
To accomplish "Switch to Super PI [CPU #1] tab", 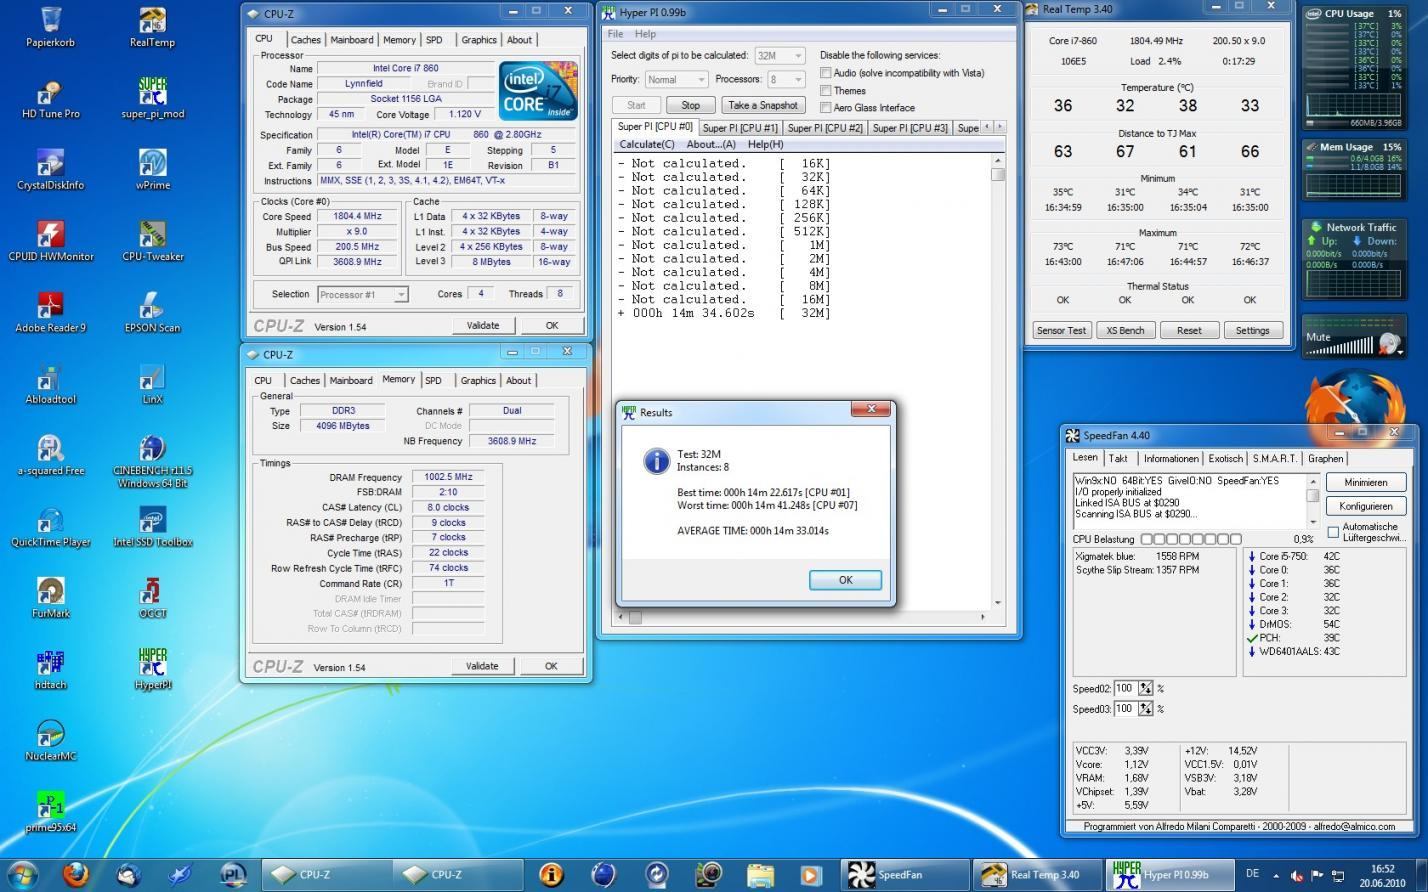I will pos(739,128).
